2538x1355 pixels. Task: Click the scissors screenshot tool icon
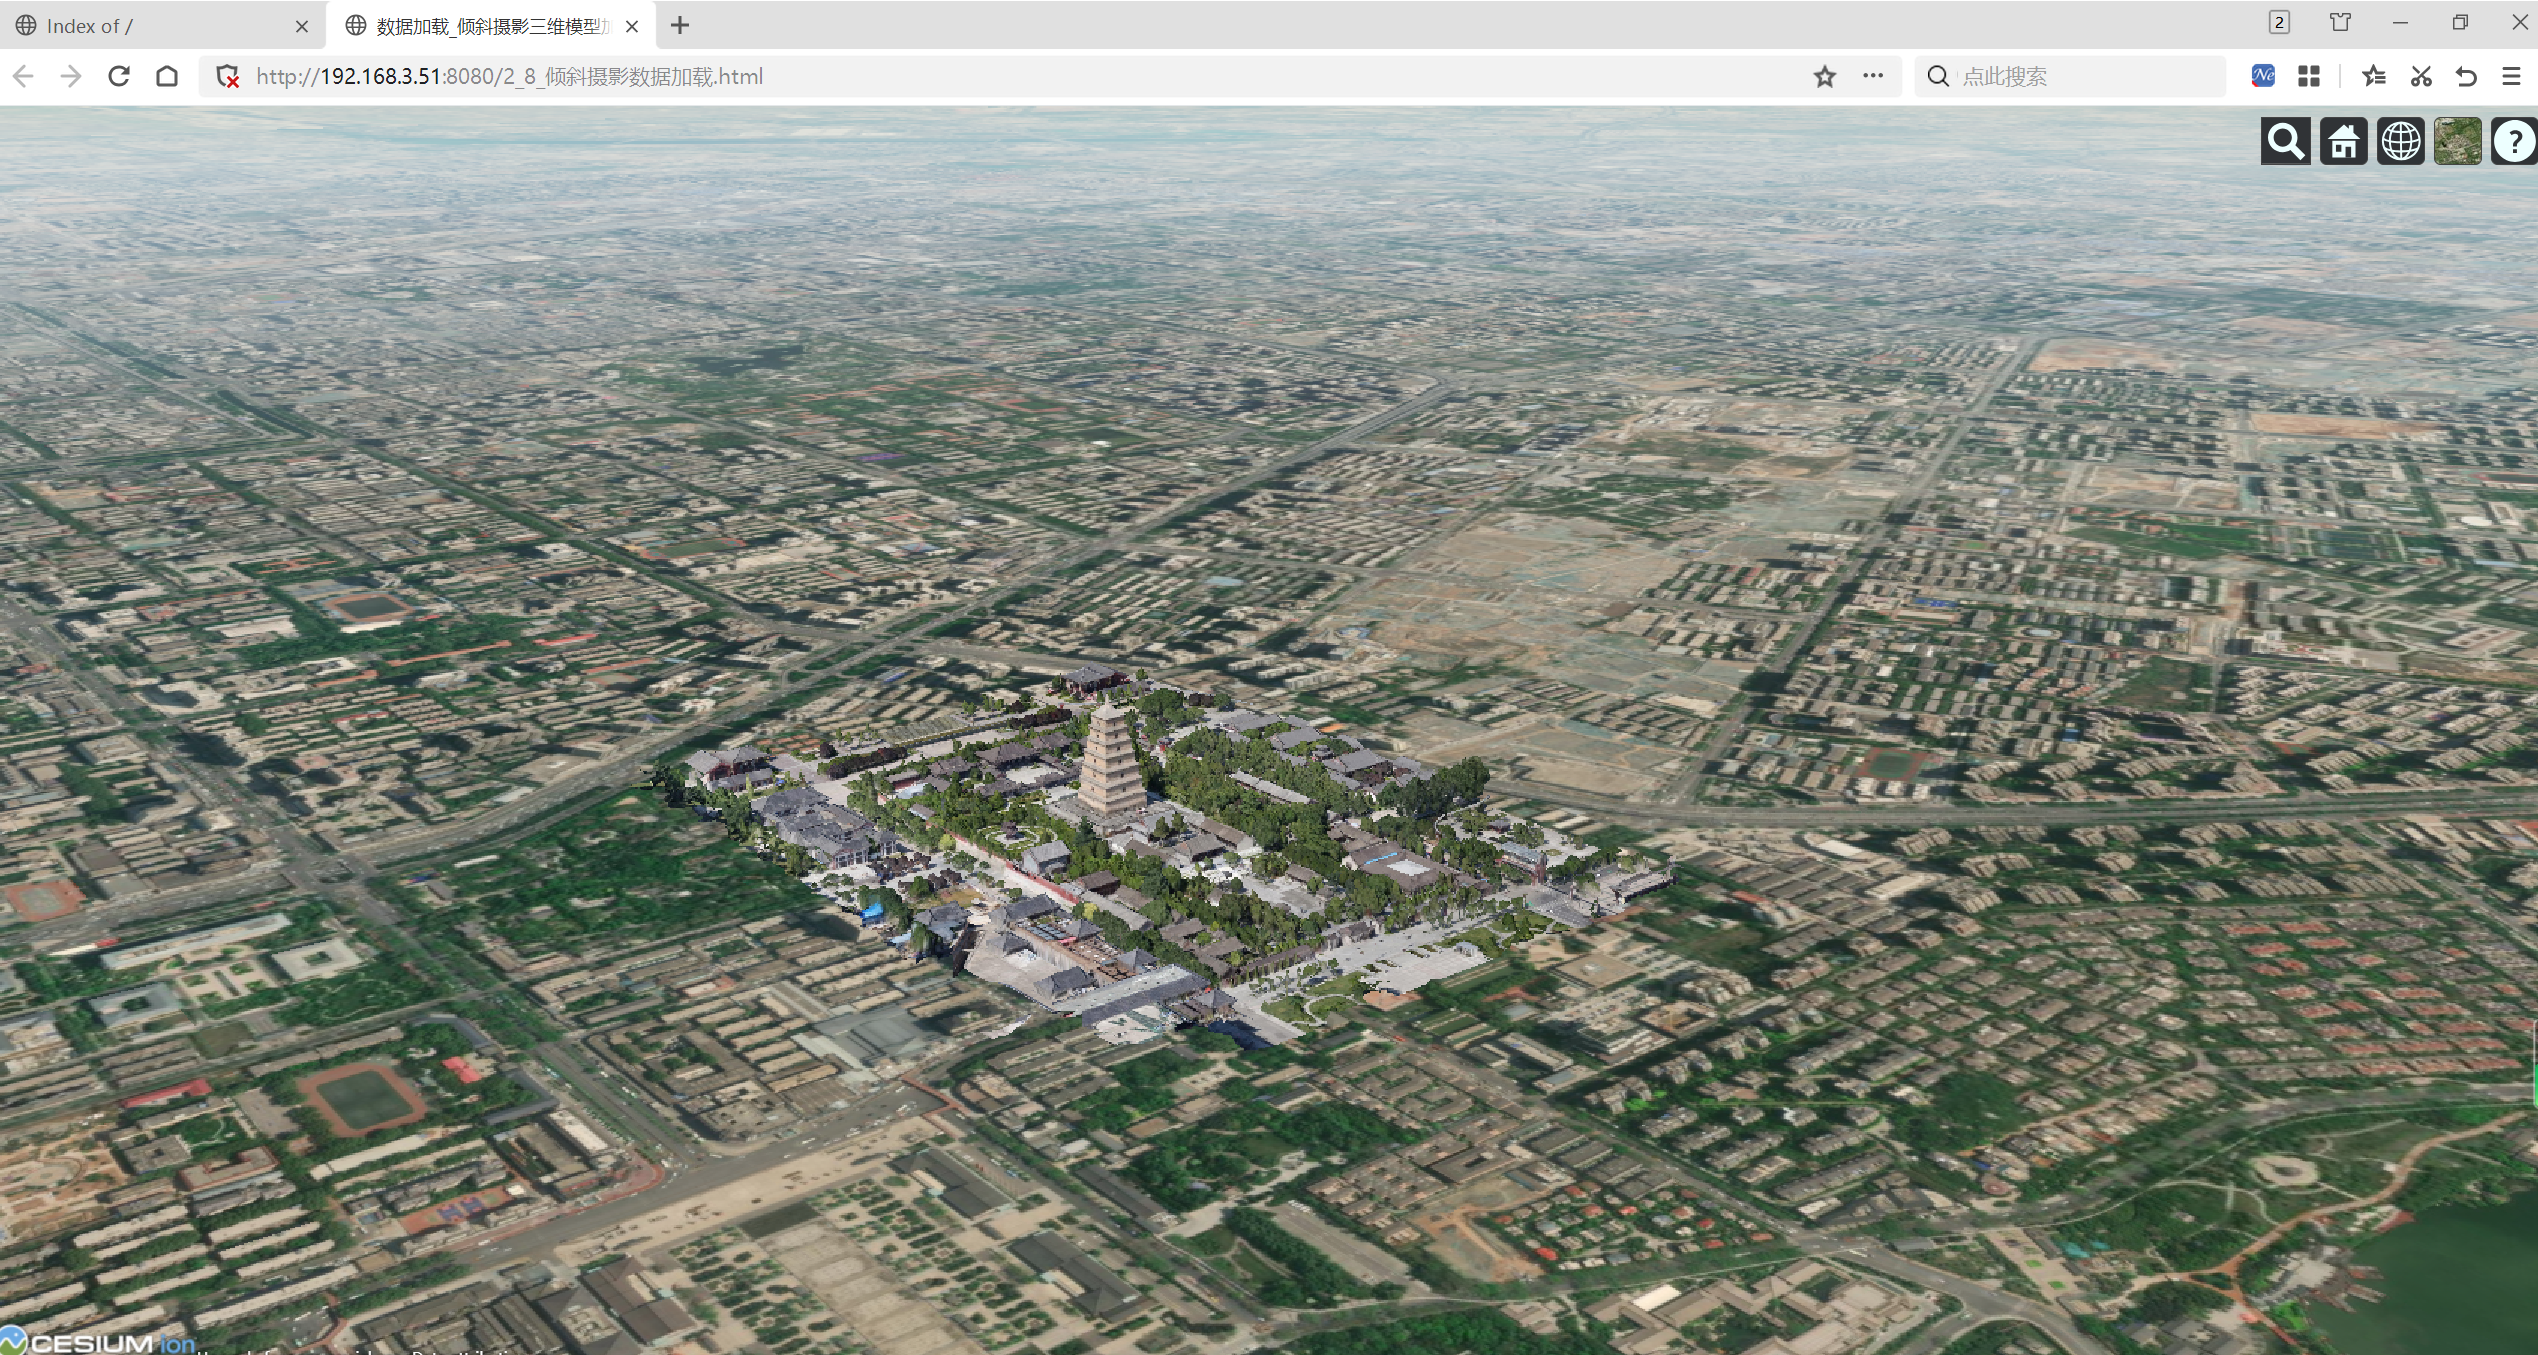(2421, 76)
